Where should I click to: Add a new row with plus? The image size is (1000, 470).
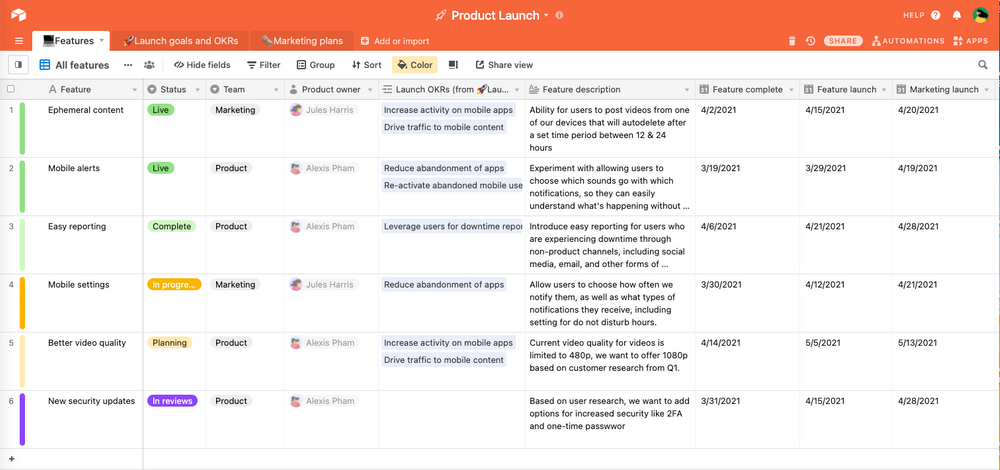pyautogui.click(x=11, y=459)
